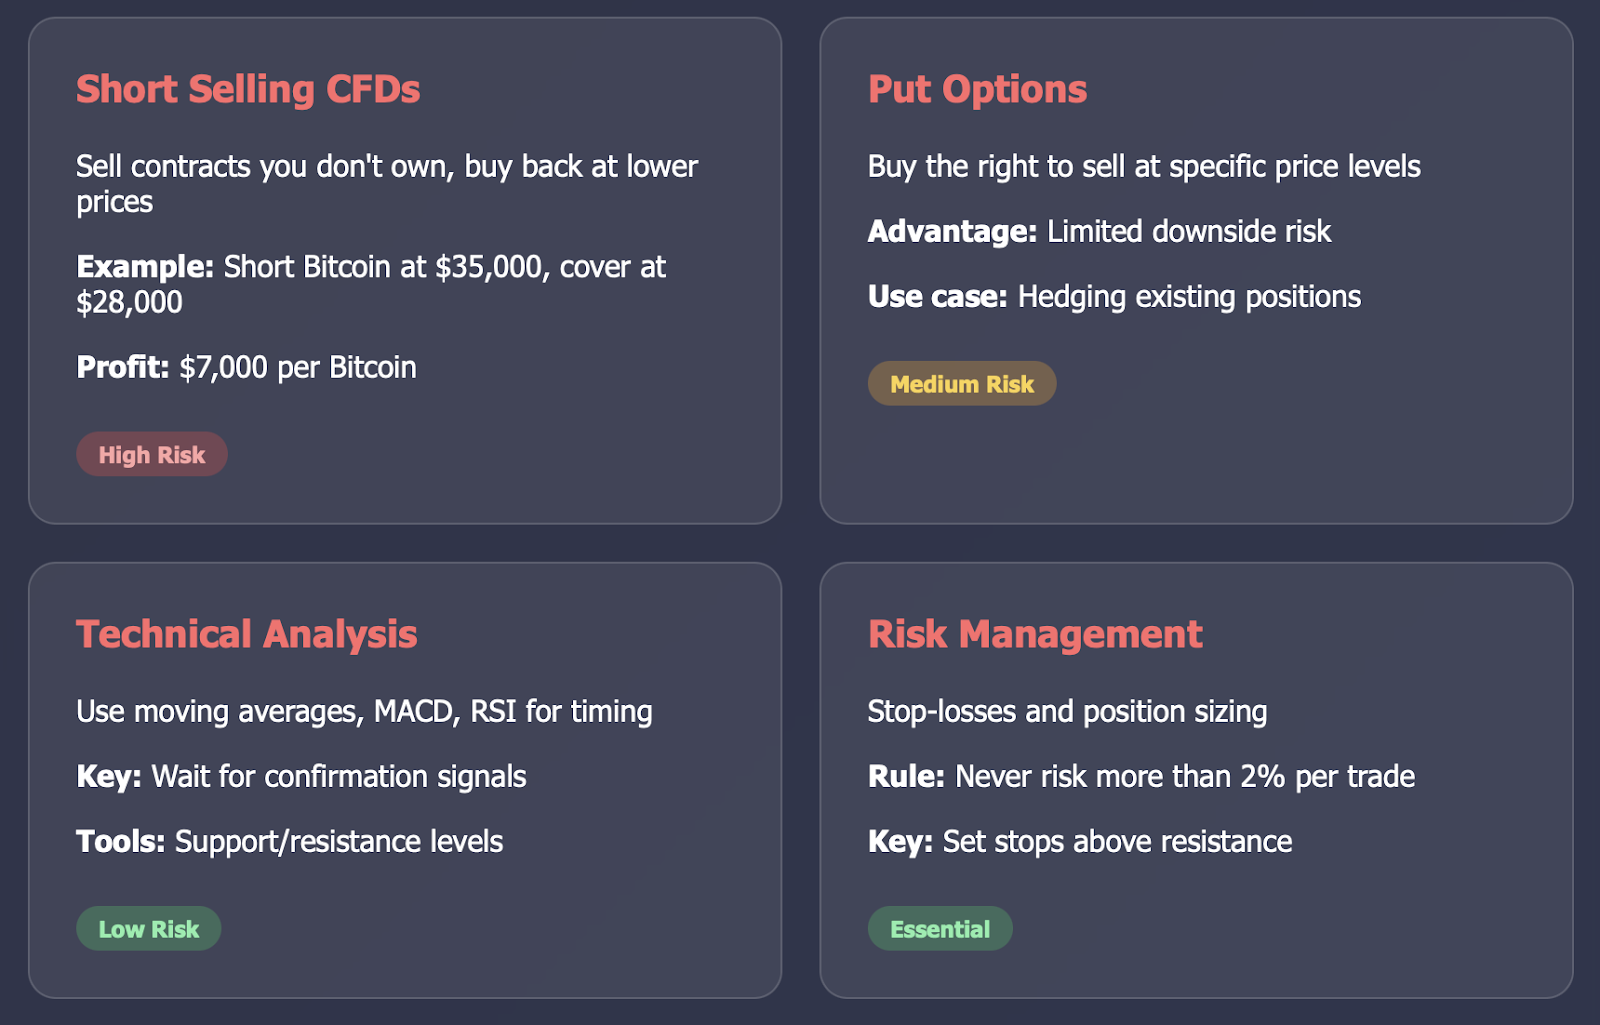1600x1025 pixels.
Task: Select the Wait for confirmation signals line
Action: click(x=301, y=776)
